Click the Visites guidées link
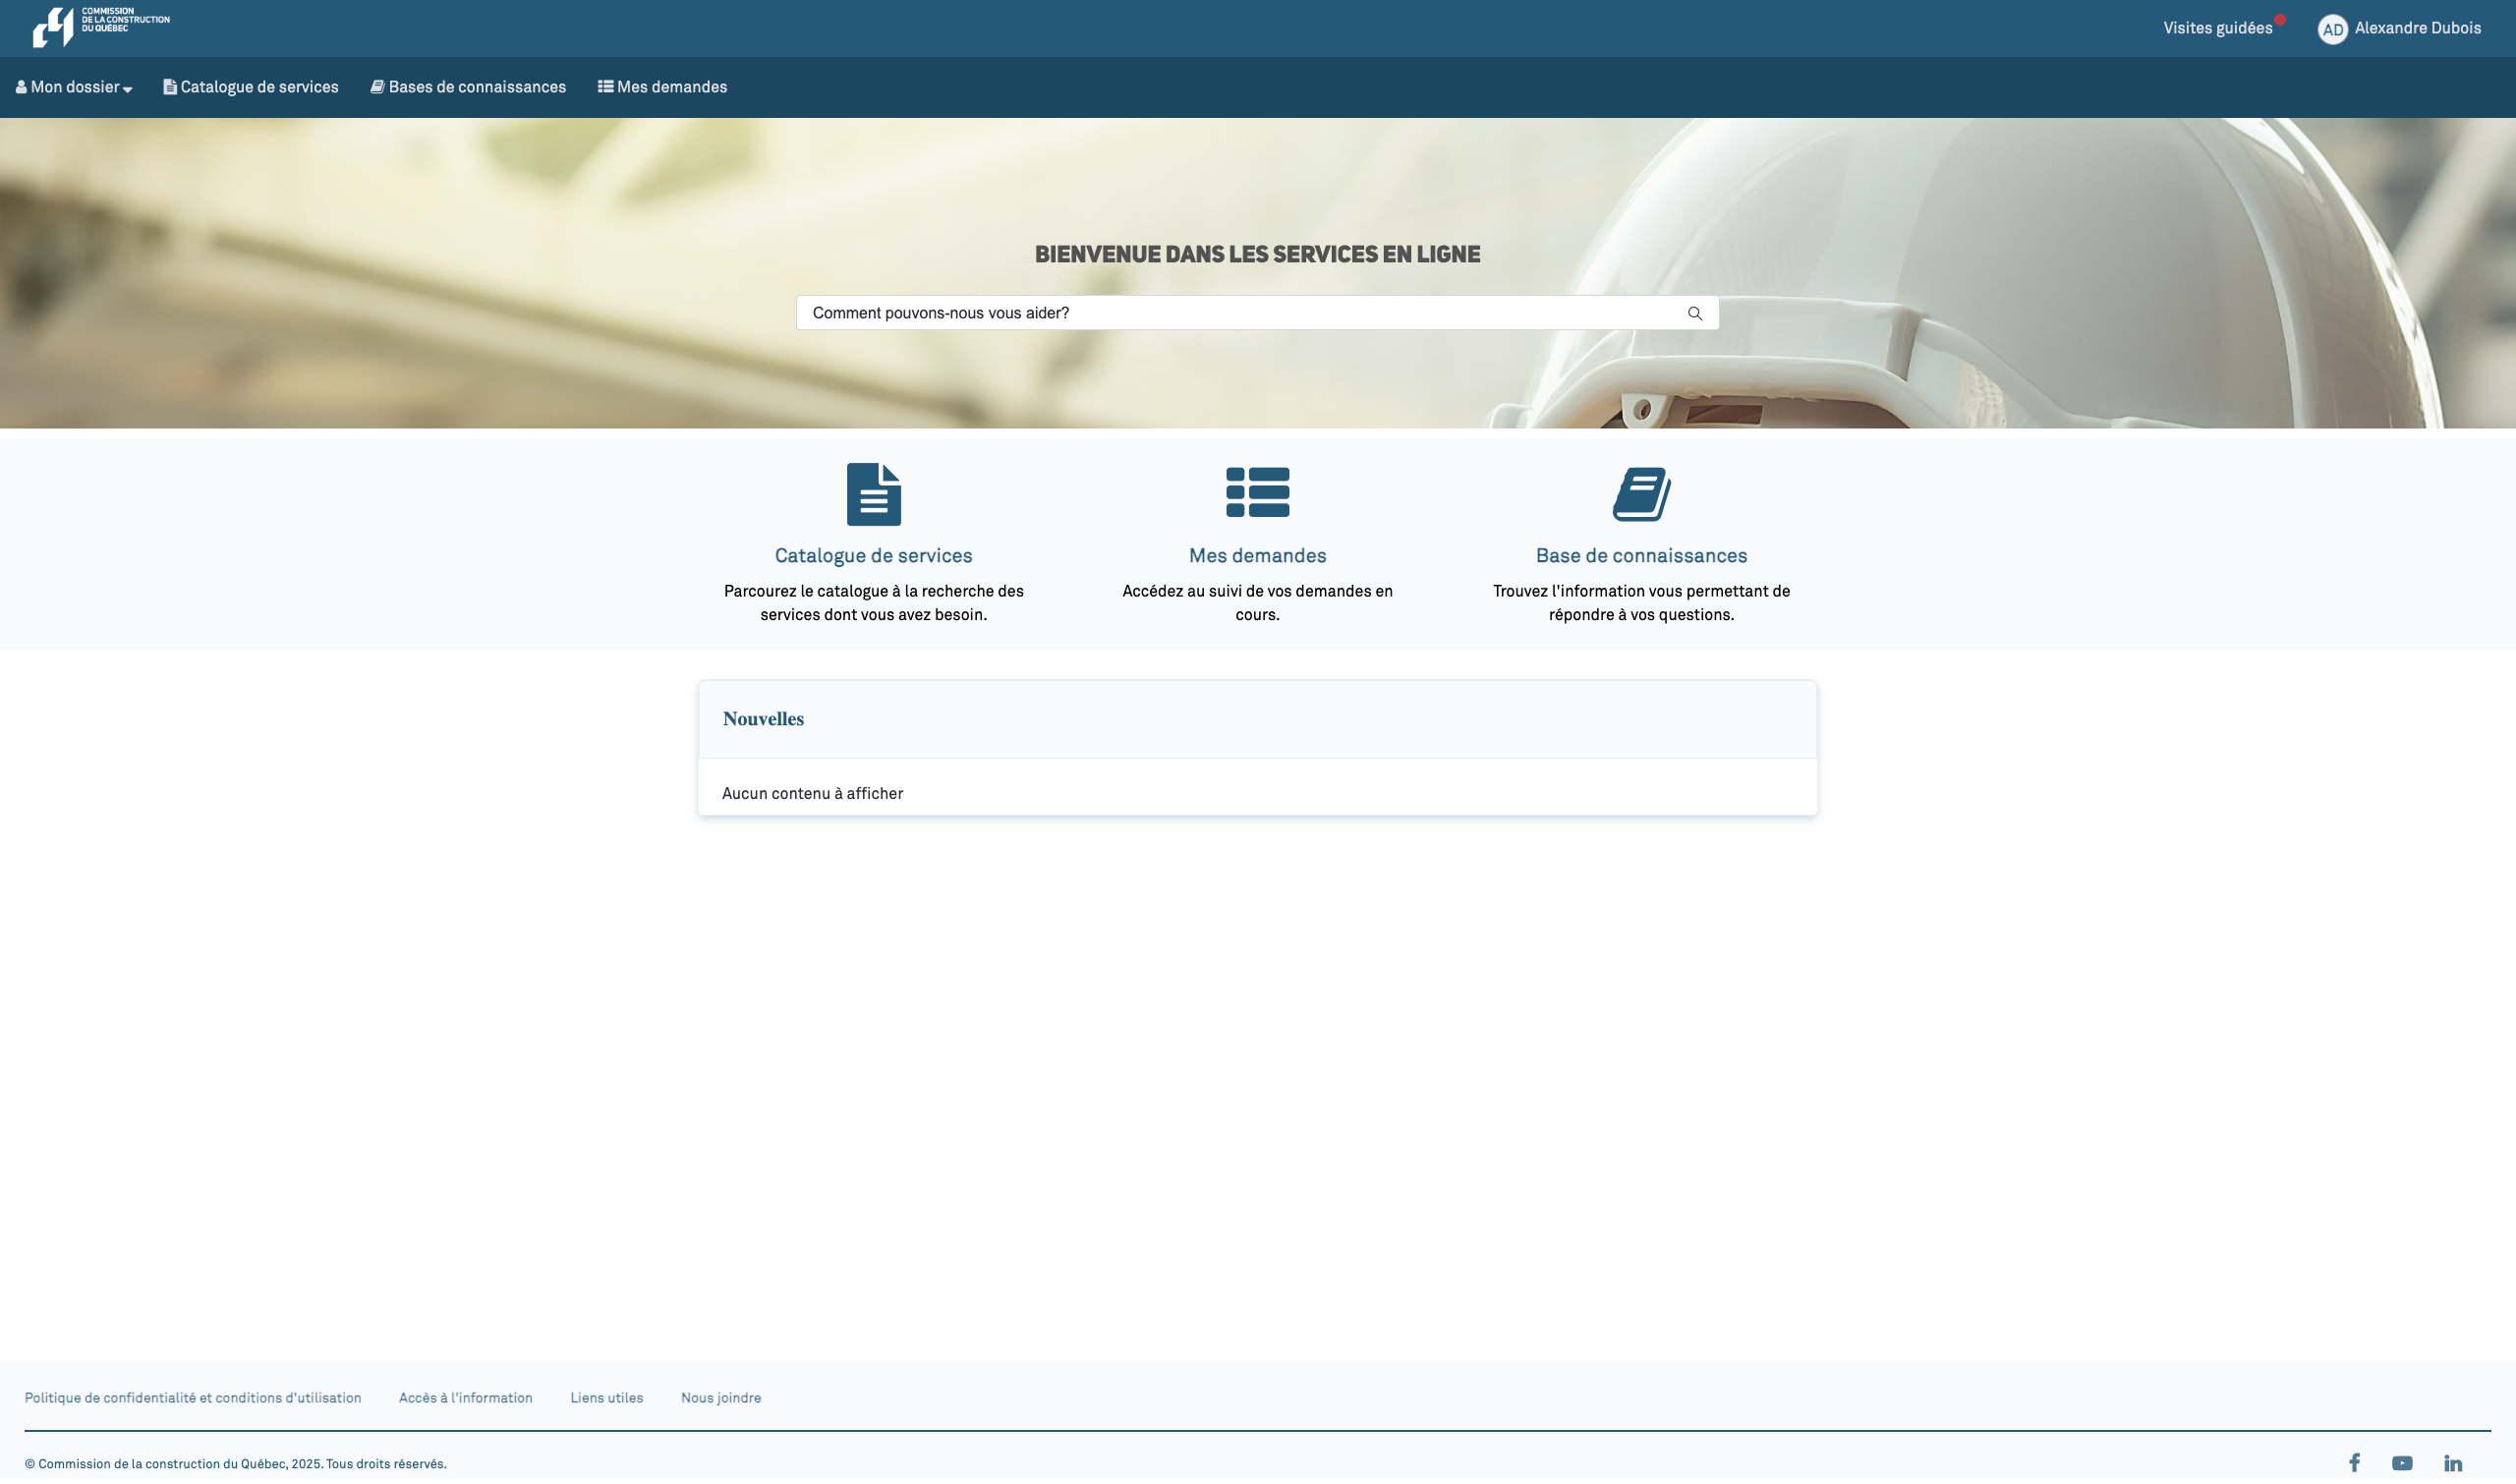Image resolution: width=2516 pixels, height=1484 pixels. (2217, 28)
